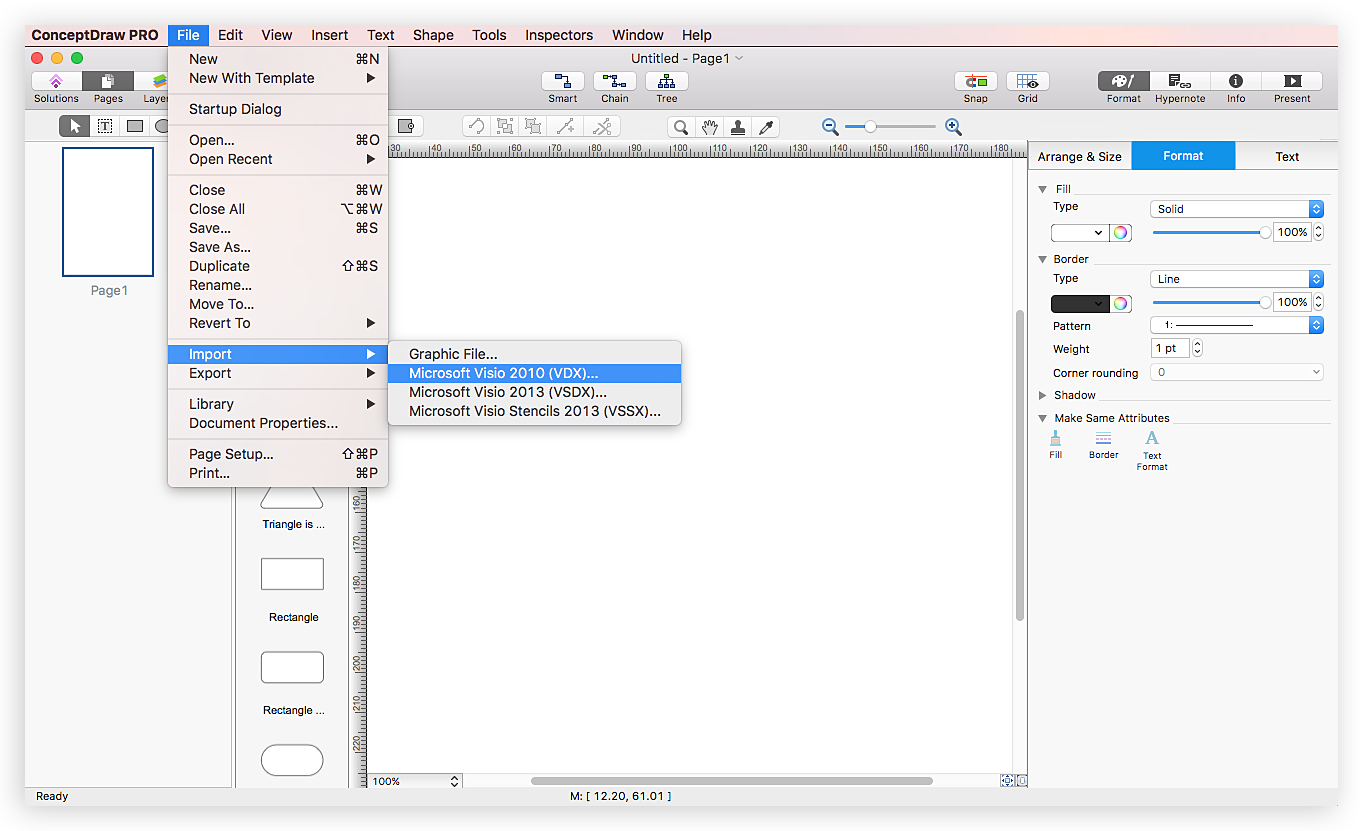This screenshot has height=831, width=1363.
Task: Start Present mode
Action: 1292,82
